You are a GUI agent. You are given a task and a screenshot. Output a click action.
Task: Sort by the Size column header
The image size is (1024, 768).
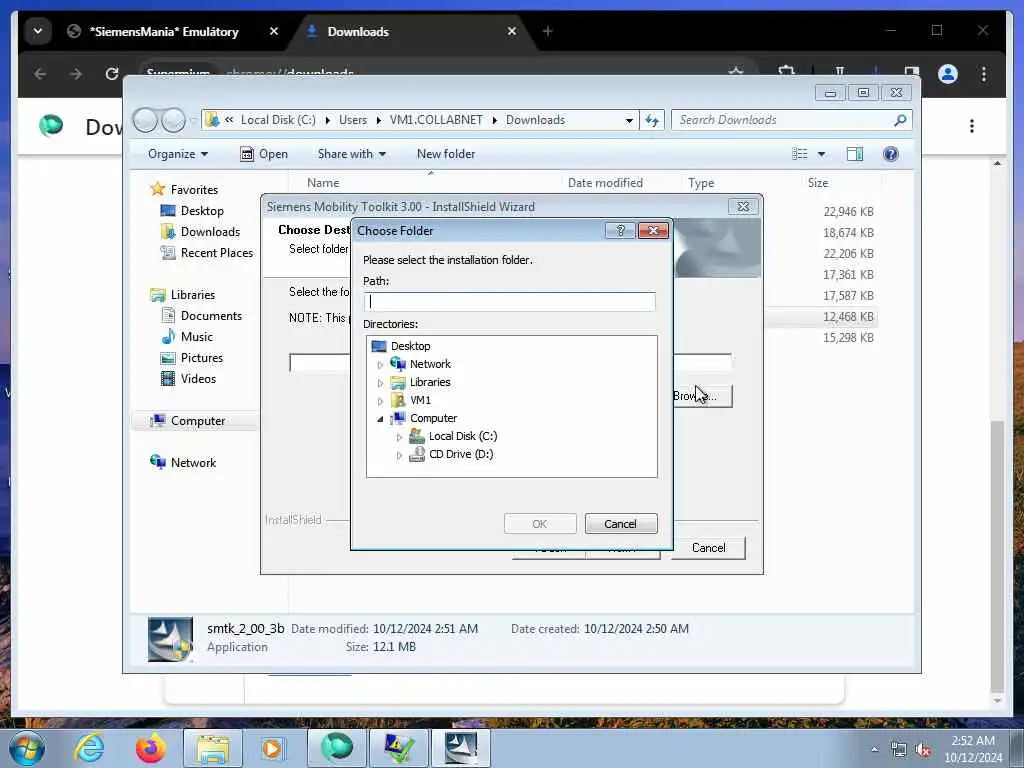(x=818, y=183)
